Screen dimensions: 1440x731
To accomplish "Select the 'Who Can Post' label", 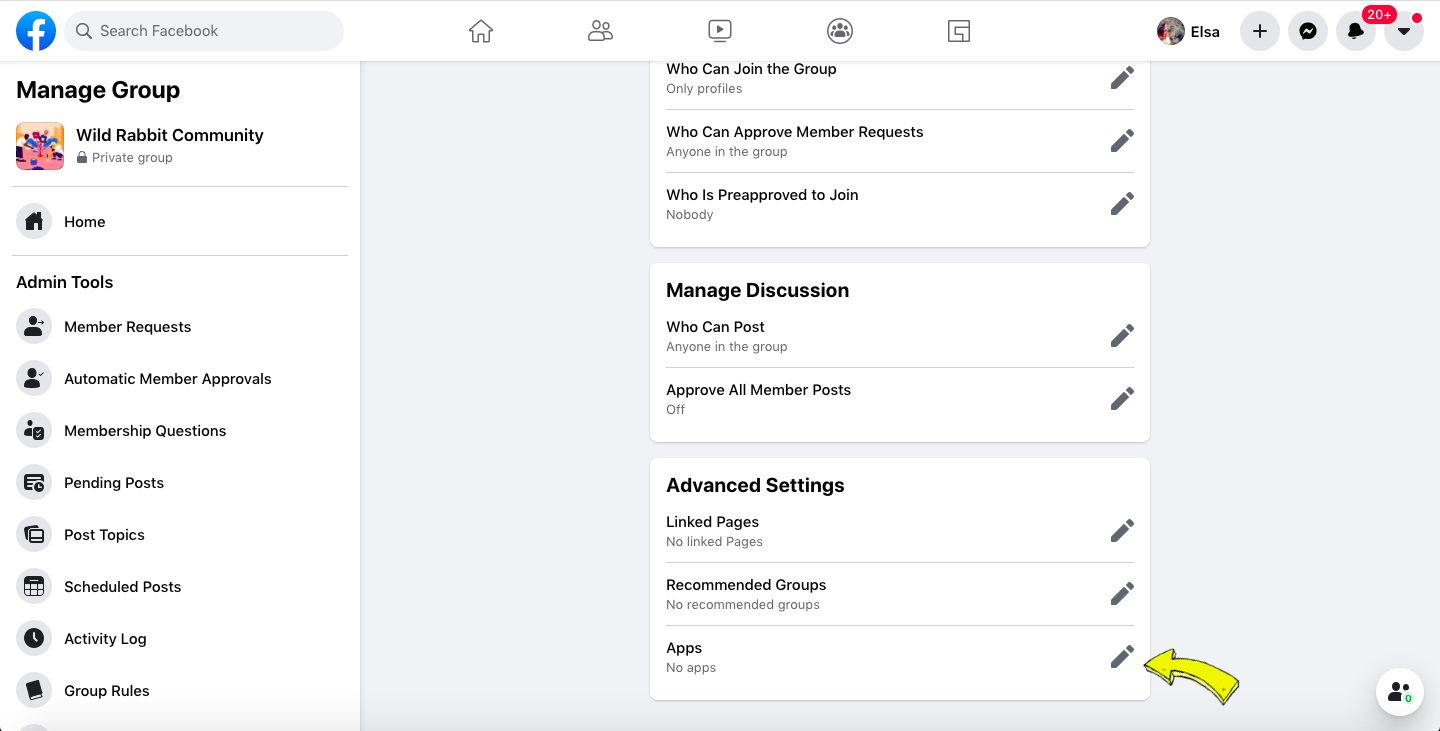I will (x=716, y=327).
